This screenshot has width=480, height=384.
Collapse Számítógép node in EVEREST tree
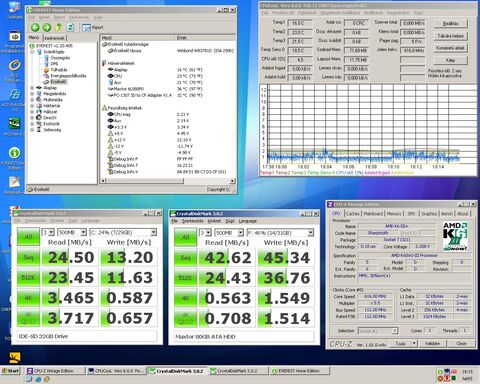[32, 52]
